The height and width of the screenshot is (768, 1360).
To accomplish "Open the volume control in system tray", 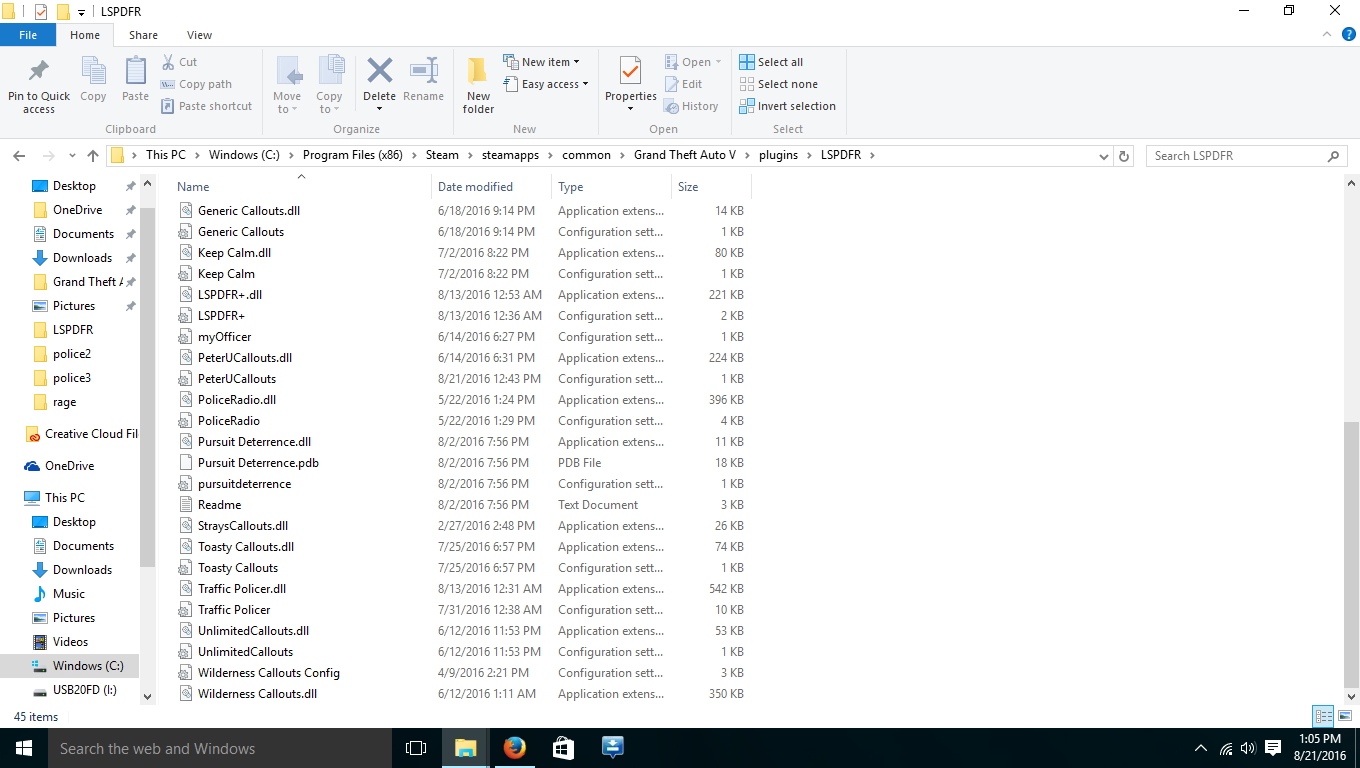I will [1247, 748].
